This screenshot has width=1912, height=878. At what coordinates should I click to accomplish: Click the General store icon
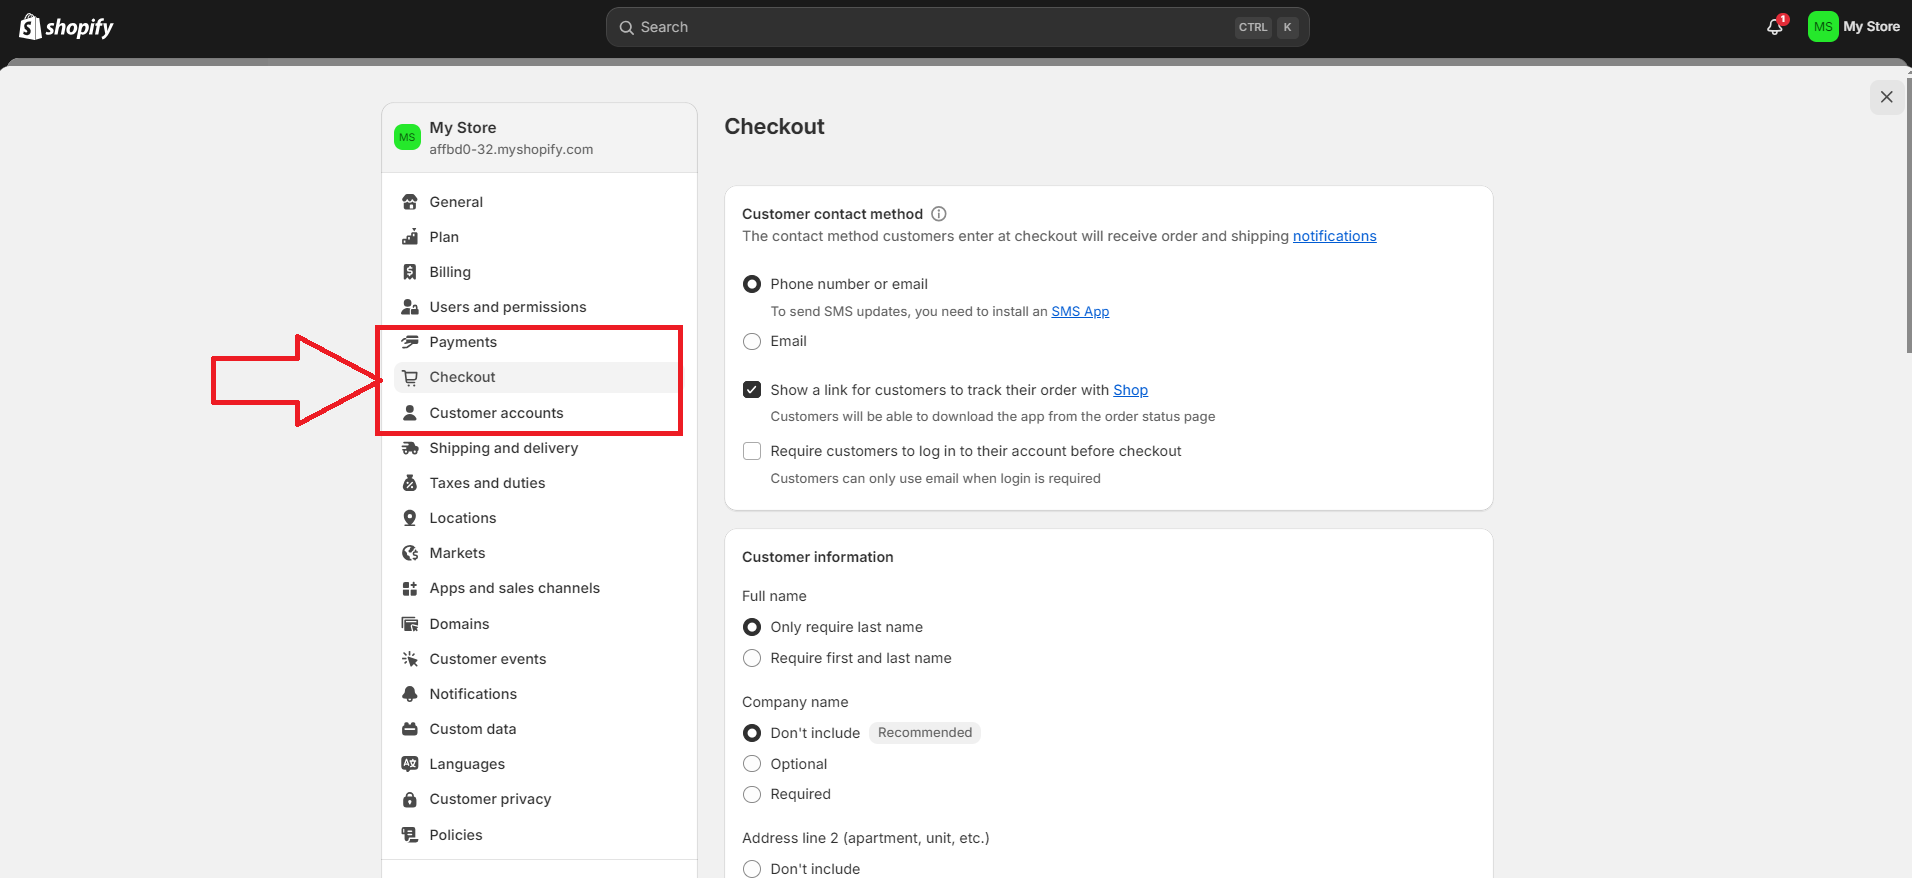(x=410, y=202)
